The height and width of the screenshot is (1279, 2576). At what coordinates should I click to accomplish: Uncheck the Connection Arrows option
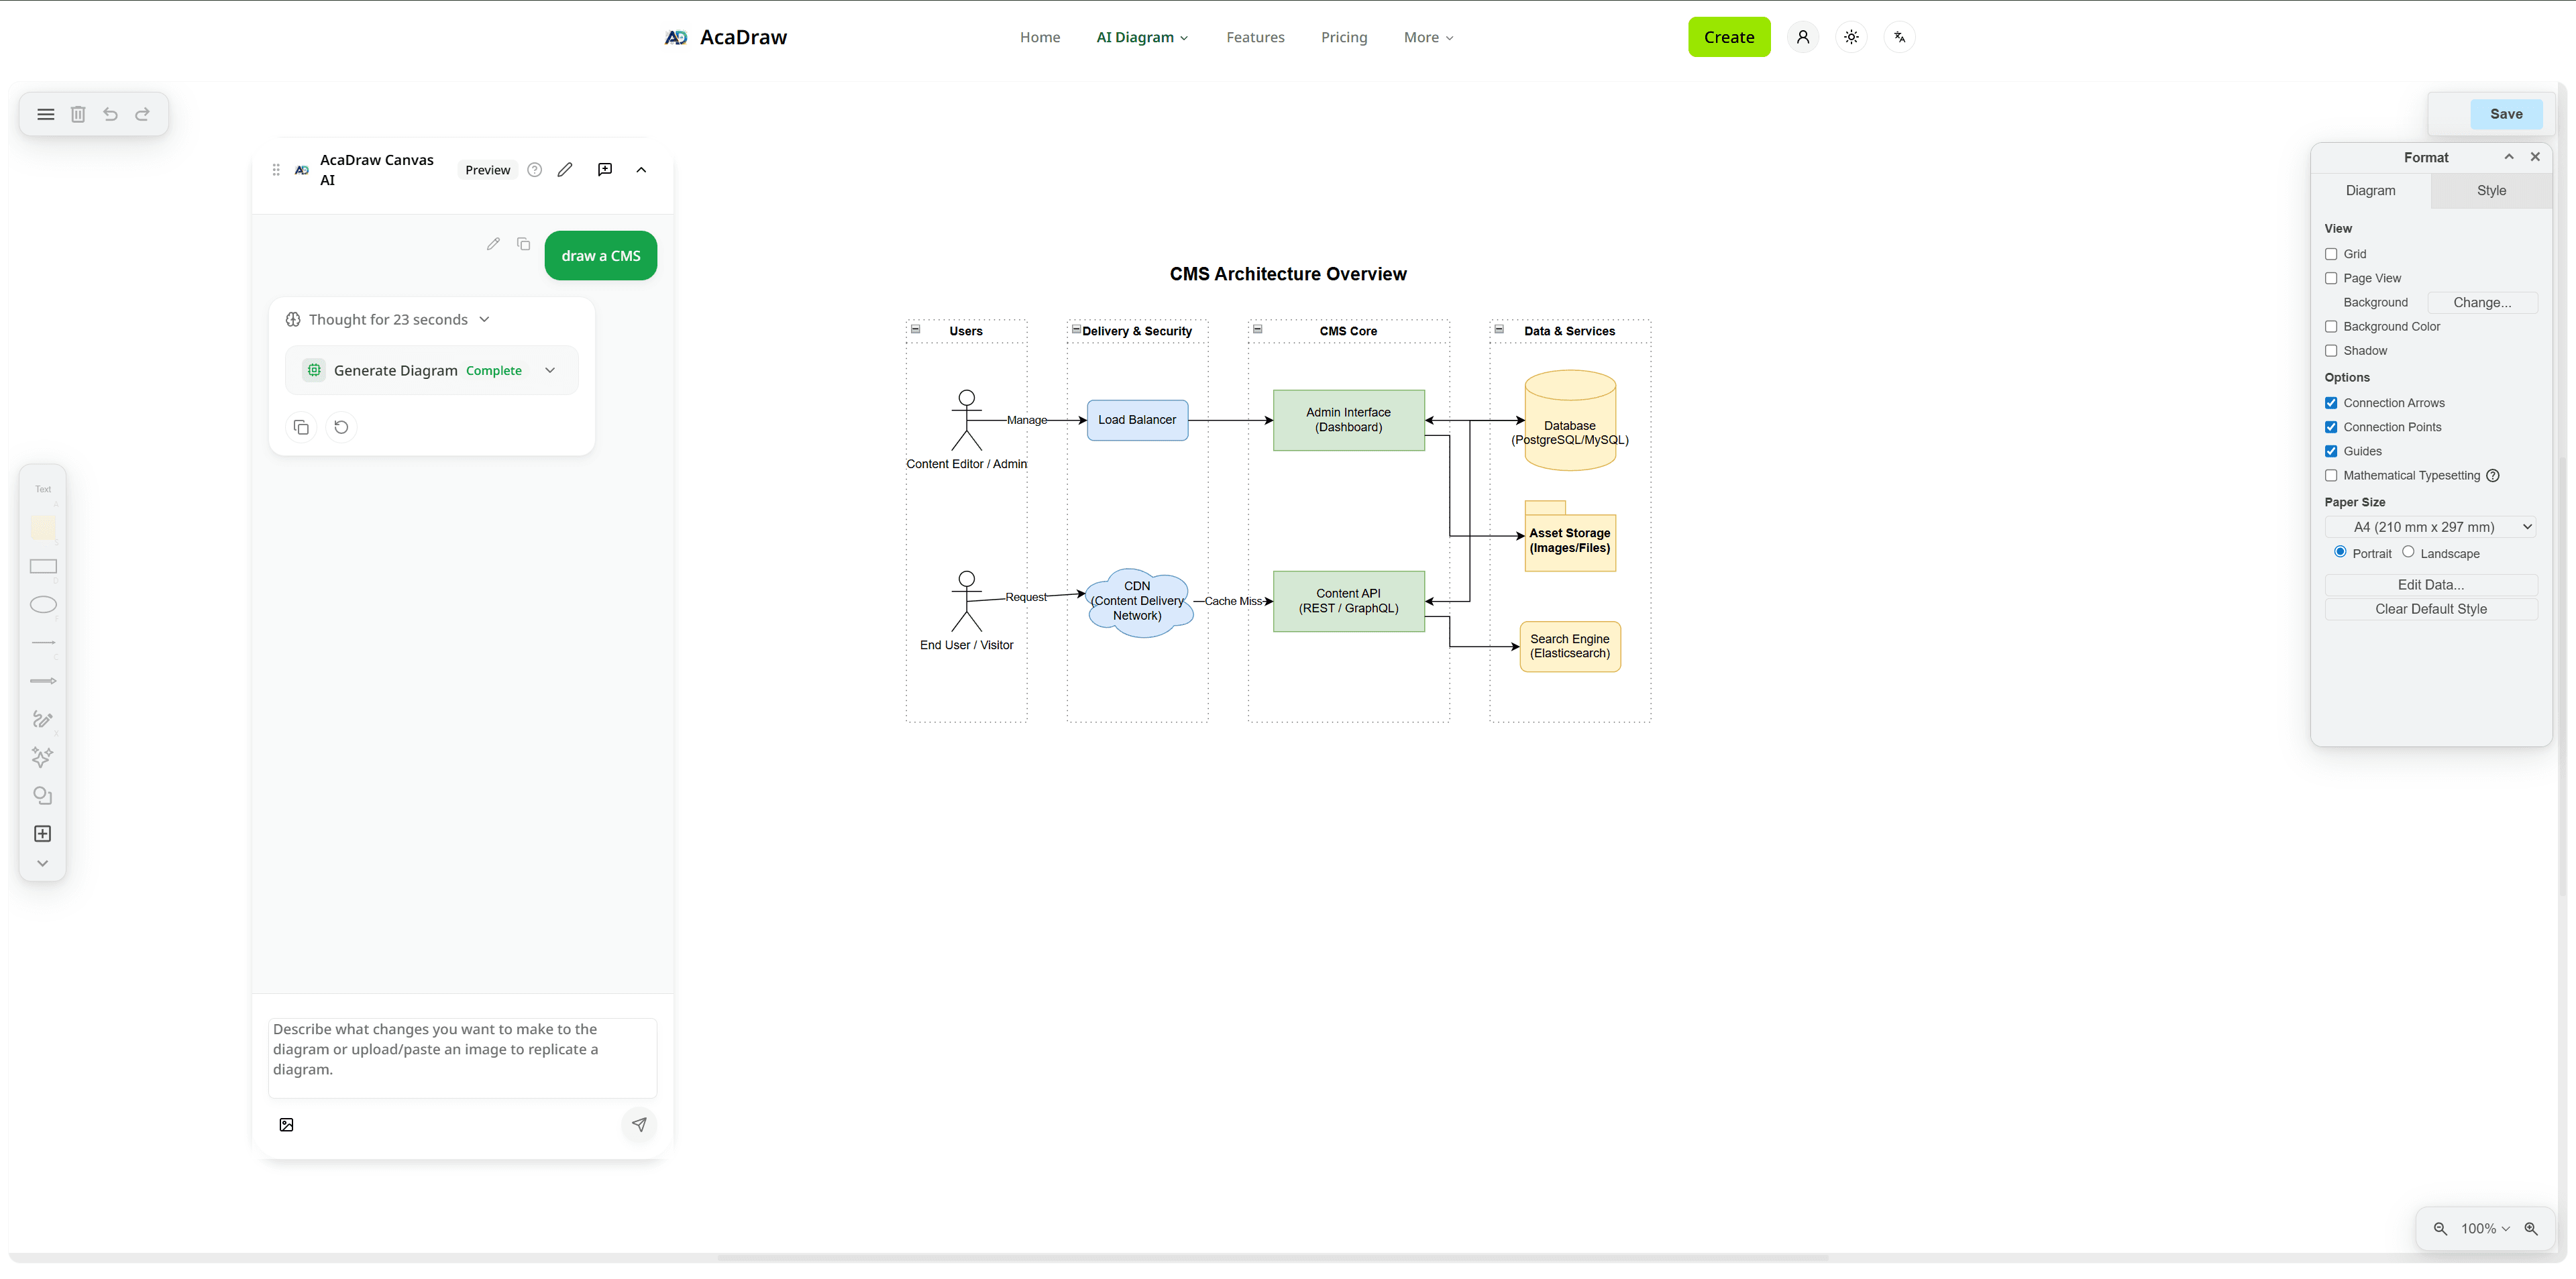(2332, 403)
